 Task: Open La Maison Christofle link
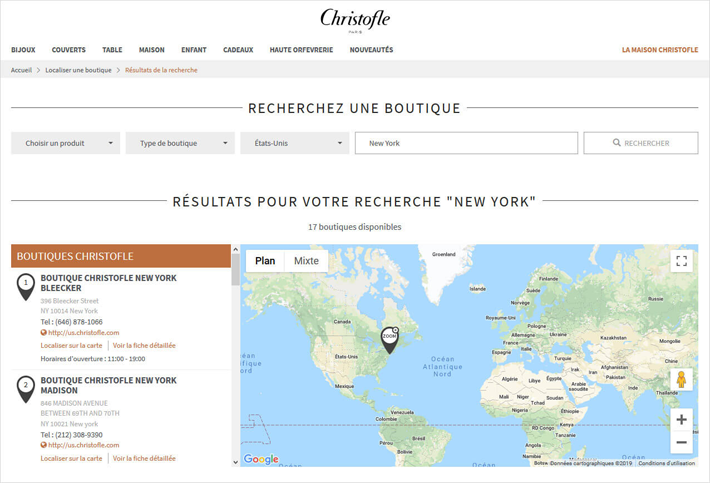[660, 50]
